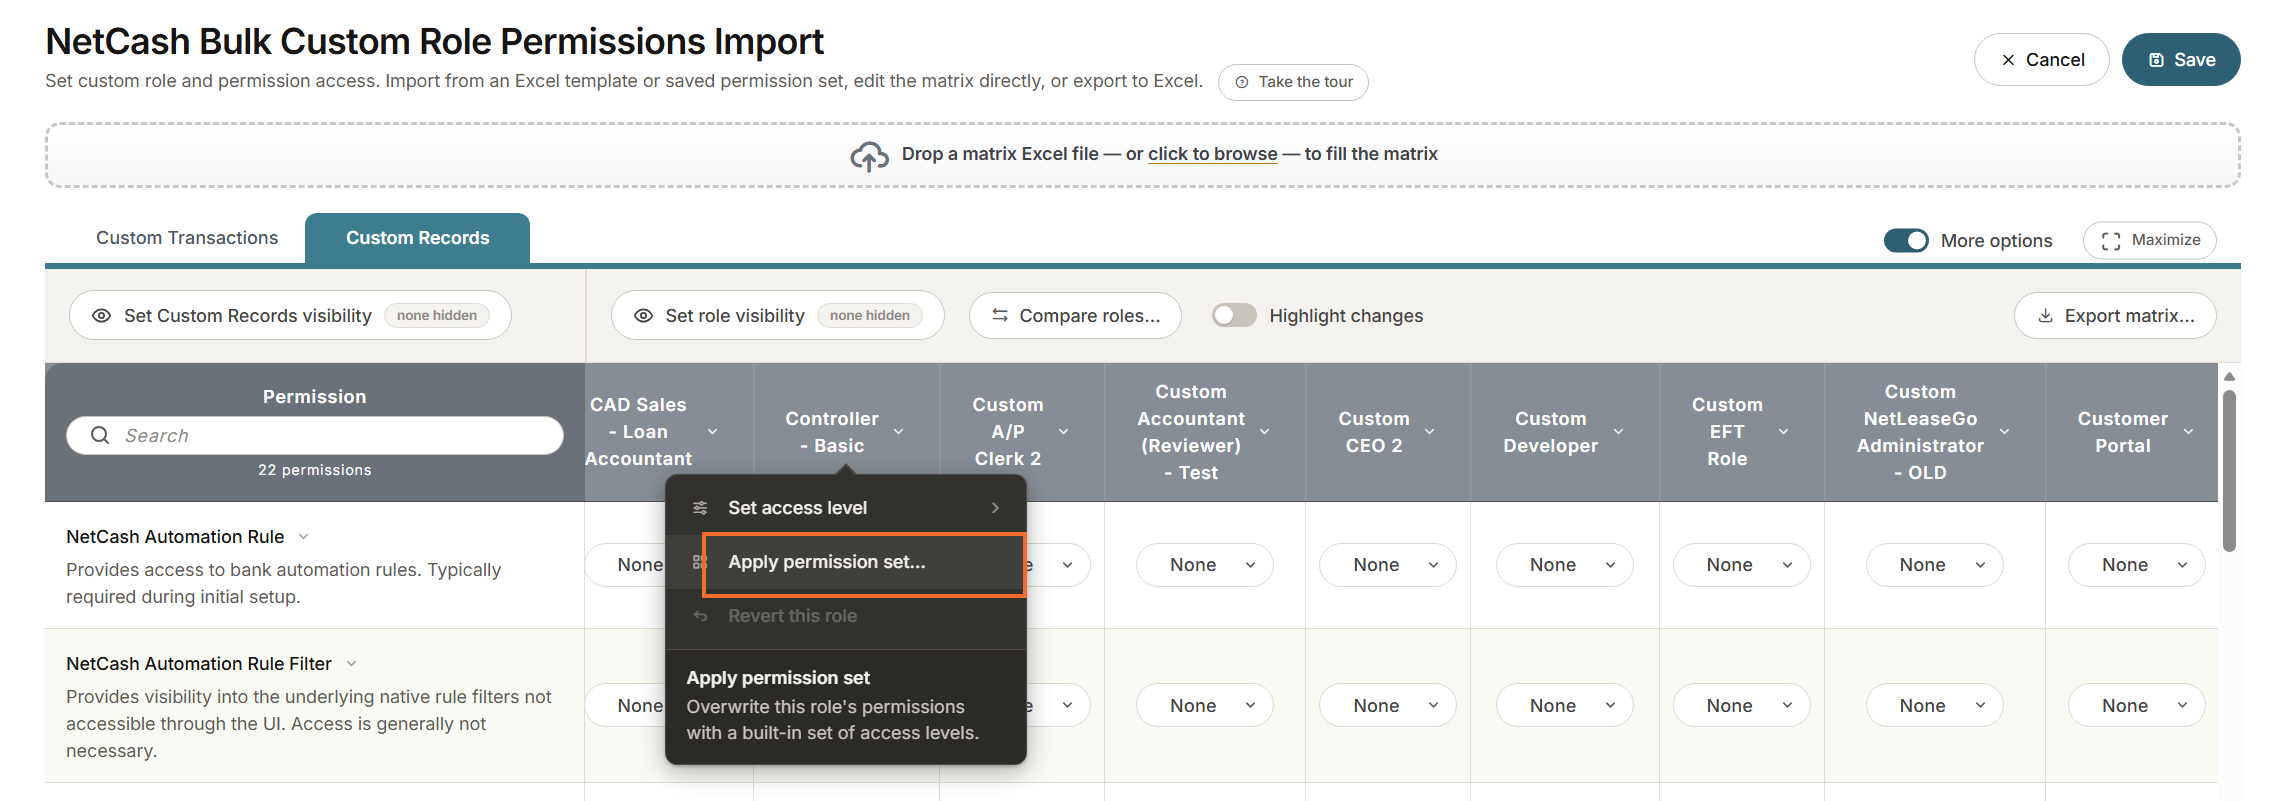Click the Maximize button
The image size is (2289, 801).
pos(2149,241)
